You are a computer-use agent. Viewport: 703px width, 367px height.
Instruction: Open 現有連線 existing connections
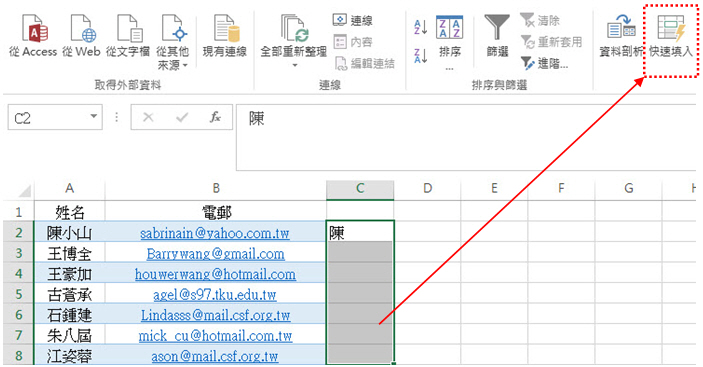tap(225, 37)
